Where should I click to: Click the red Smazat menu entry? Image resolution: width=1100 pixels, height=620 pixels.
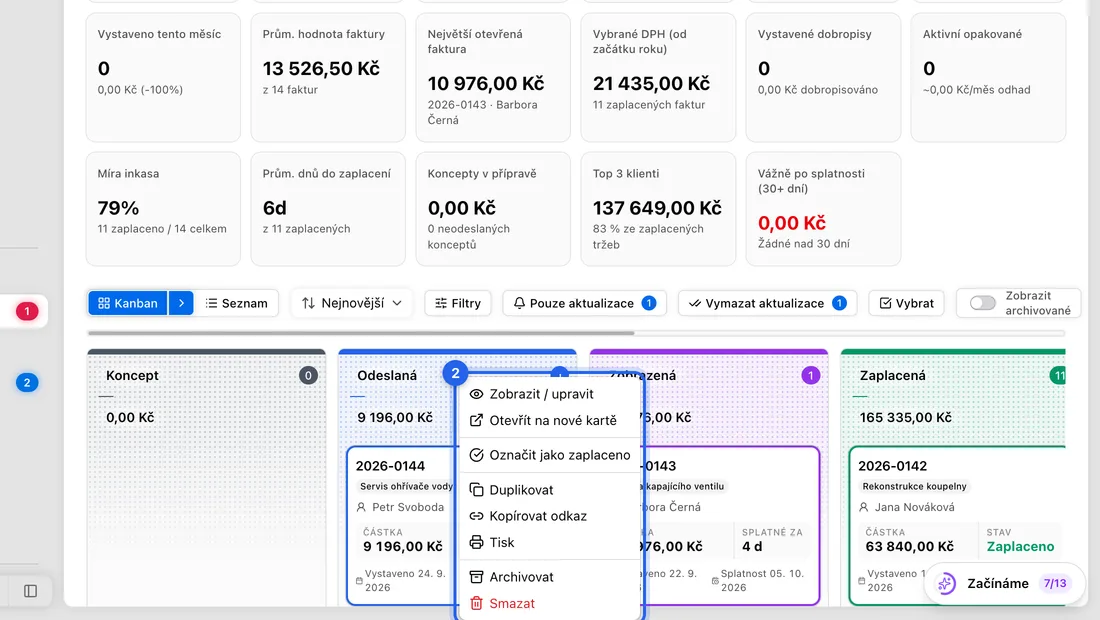(x=550, y=603)
